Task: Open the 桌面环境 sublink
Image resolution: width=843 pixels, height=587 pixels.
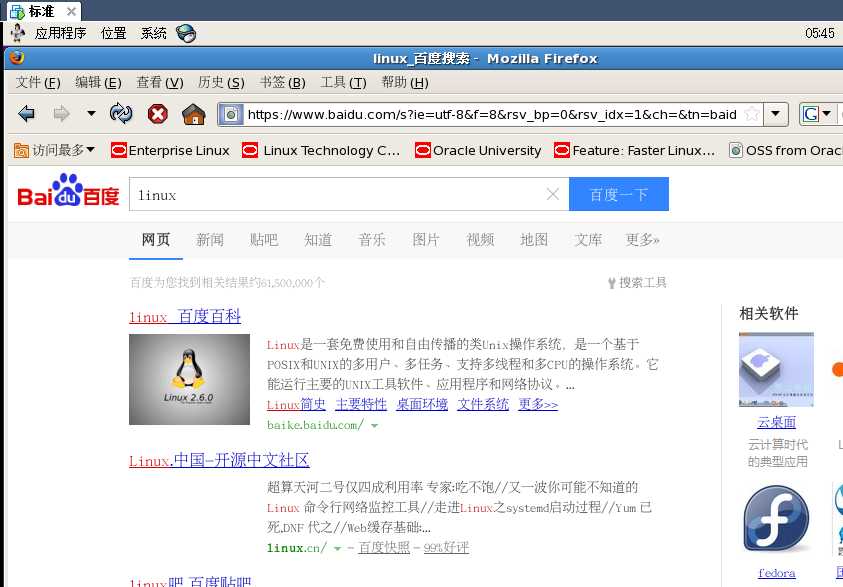Action: pyautogui.click(x=422, y=404)
